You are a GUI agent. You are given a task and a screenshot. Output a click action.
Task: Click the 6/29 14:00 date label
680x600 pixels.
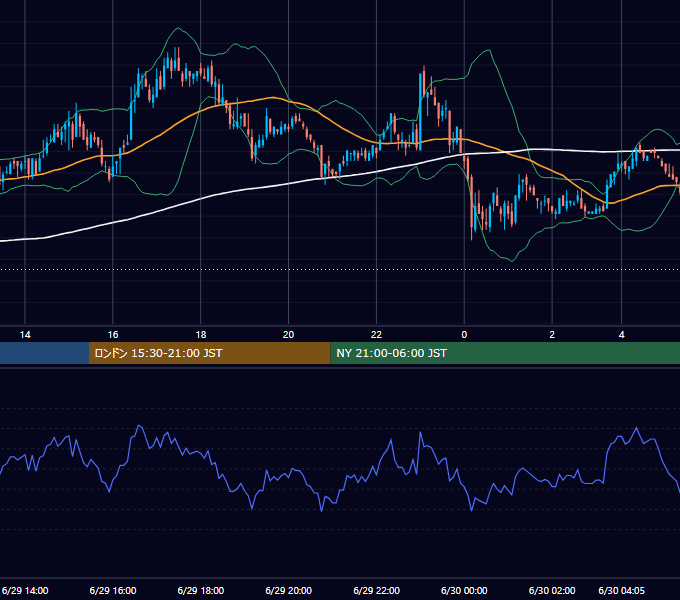click(x=25, y=590)
